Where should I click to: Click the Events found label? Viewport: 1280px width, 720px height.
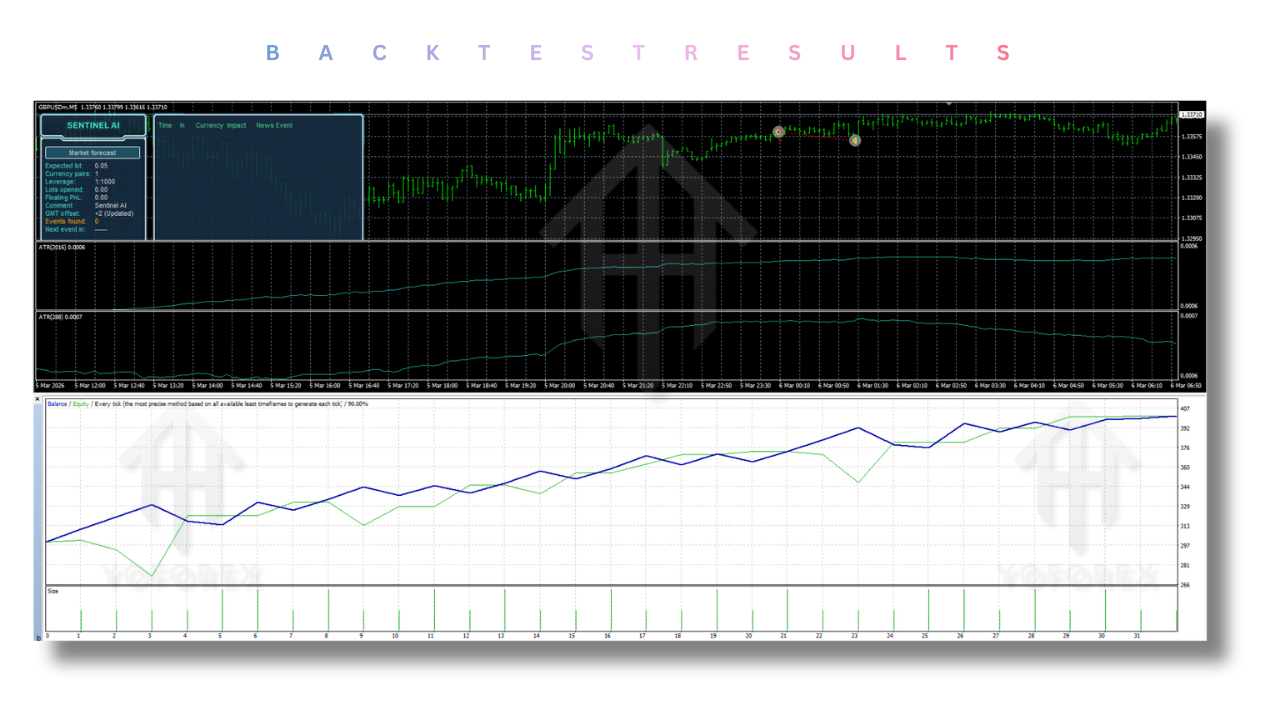(65, 221)
